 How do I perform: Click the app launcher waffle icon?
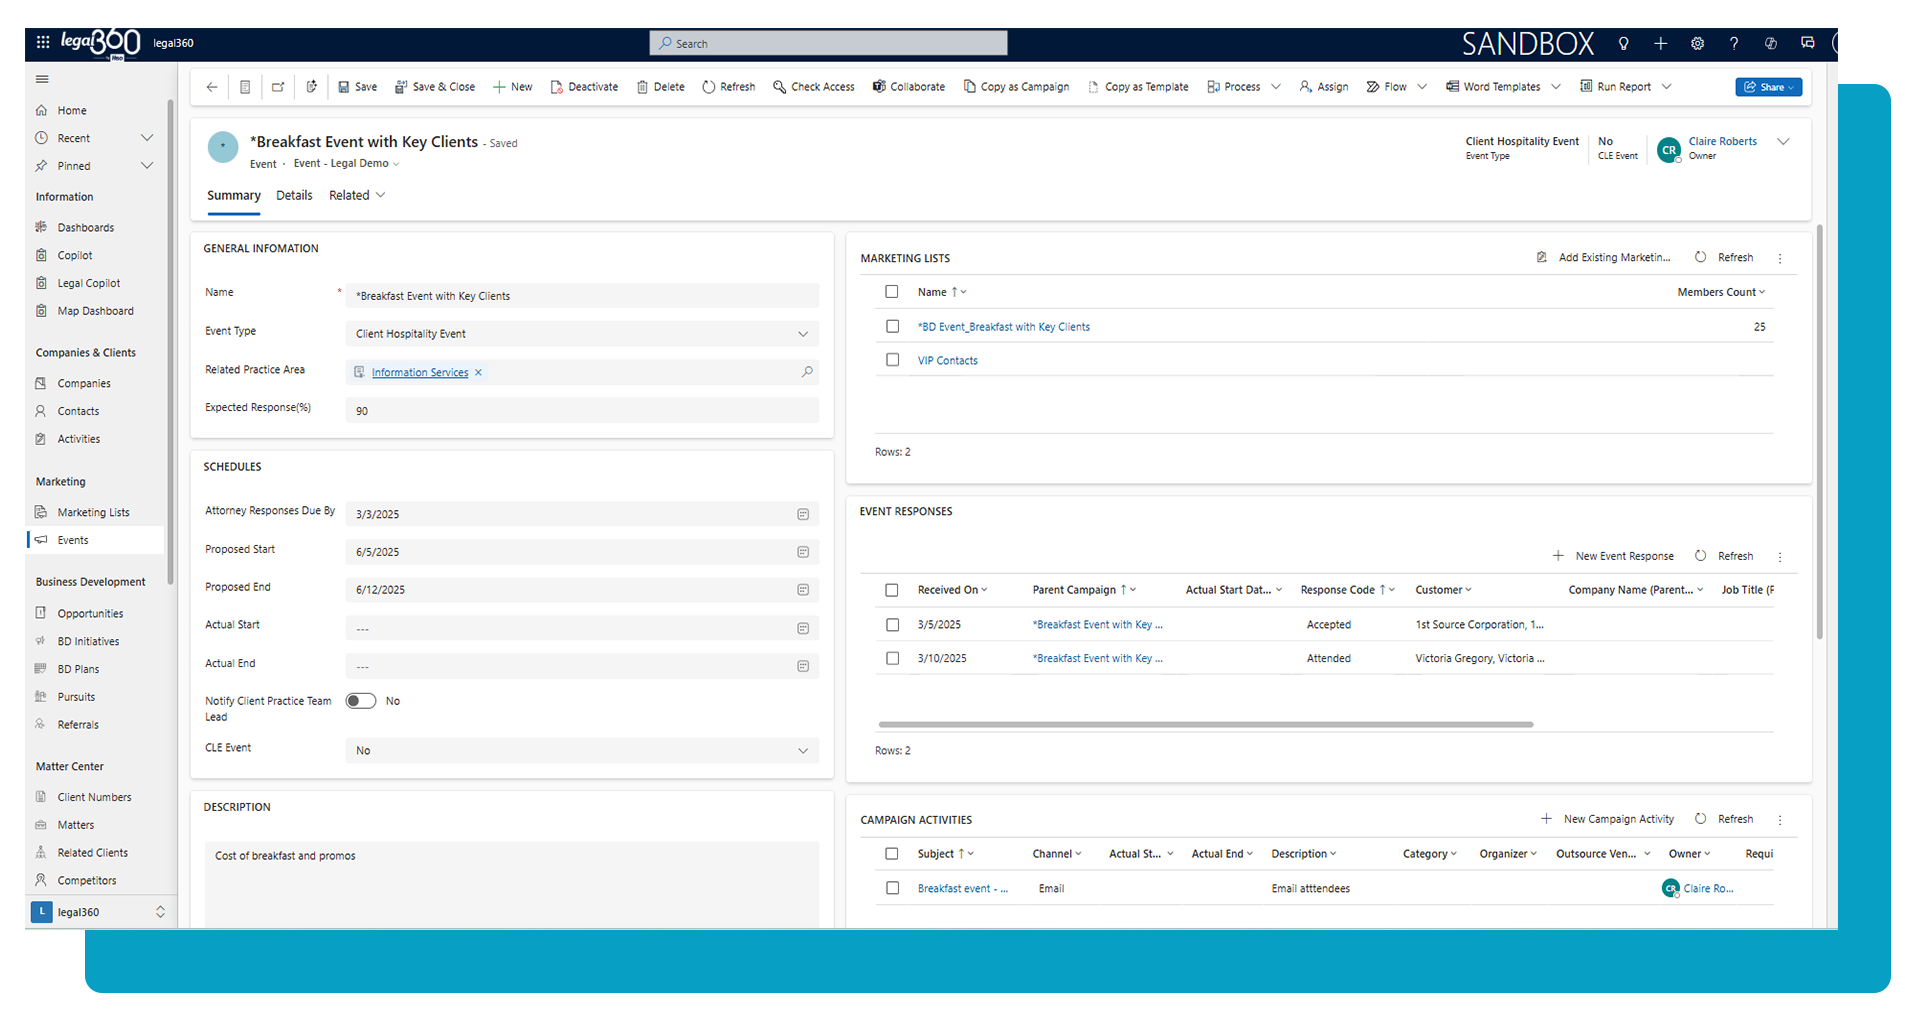coord(43,43)
